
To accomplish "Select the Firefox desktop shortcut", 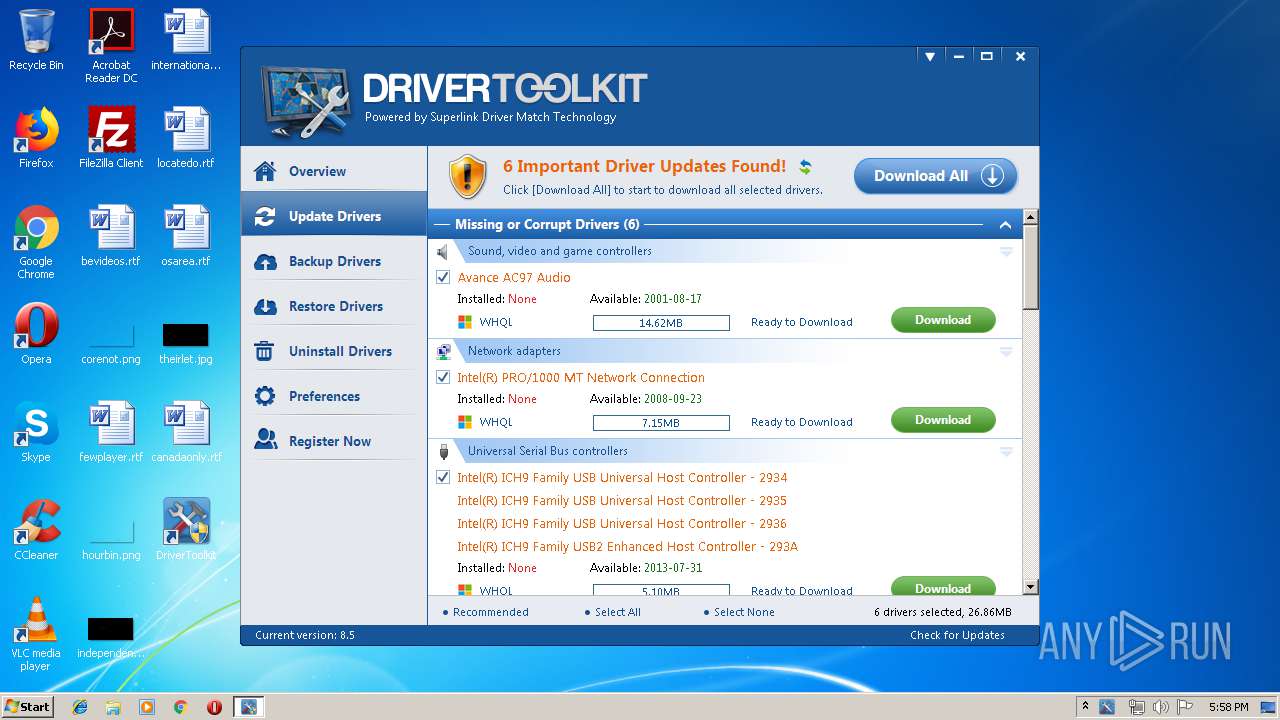I will coord(36,137).
